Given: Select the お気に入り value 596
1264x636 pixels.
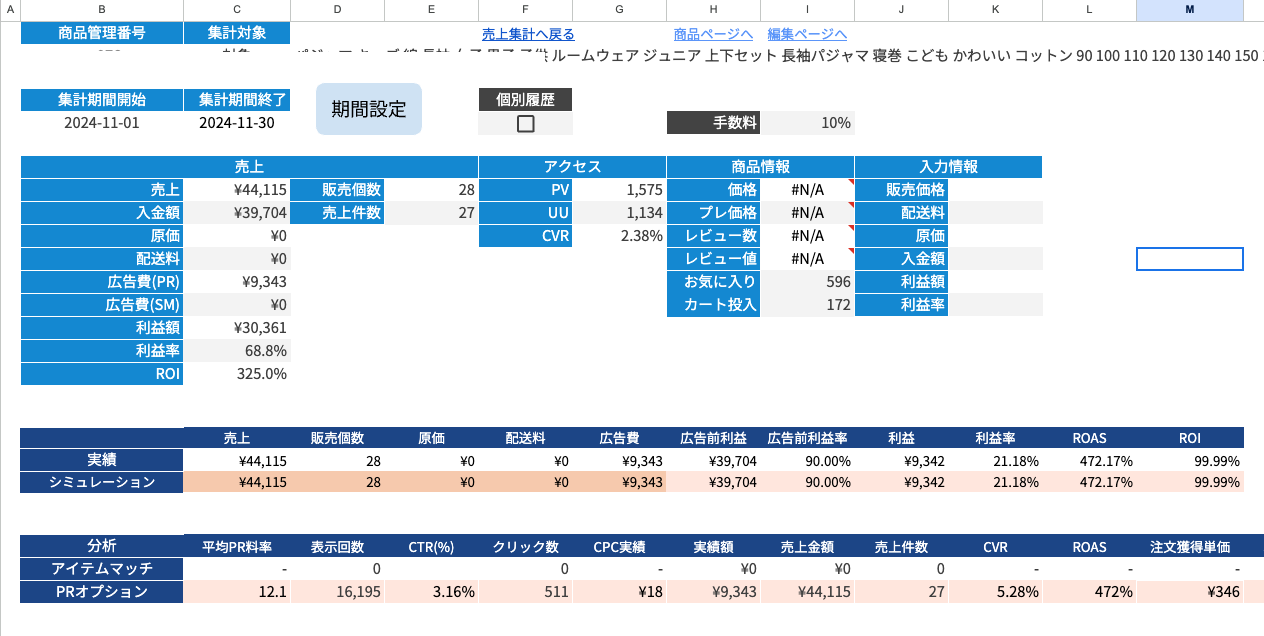Looking at the screenshot, I should pos(808,282).
